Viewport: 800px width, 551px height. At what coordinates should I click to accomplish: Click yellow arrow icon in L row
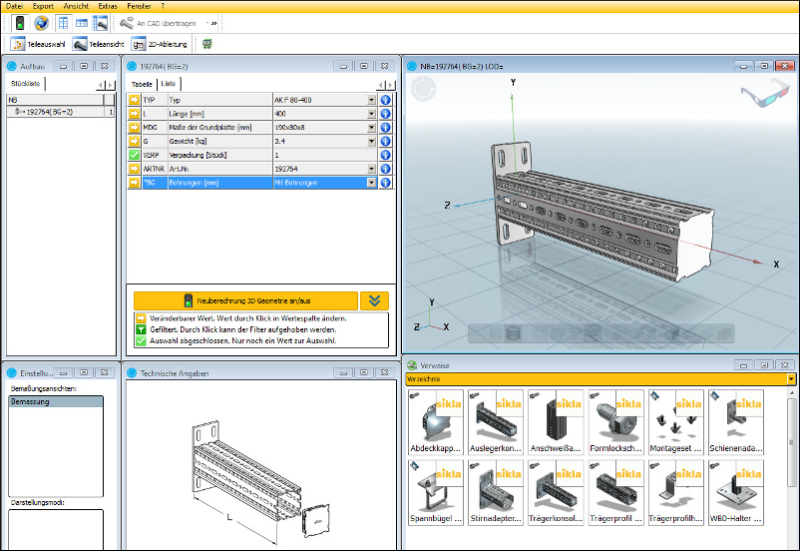(134, 114)
